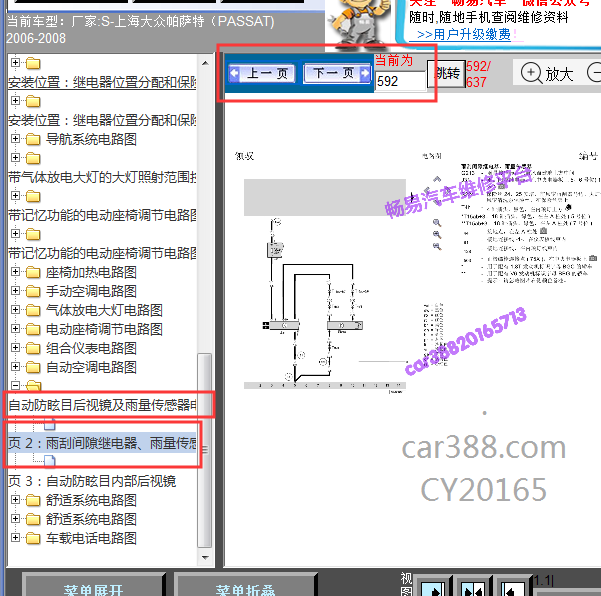Expand the 组合仪表电路图 node
Viewport: 601px width, 596px height.
[15, 348]
